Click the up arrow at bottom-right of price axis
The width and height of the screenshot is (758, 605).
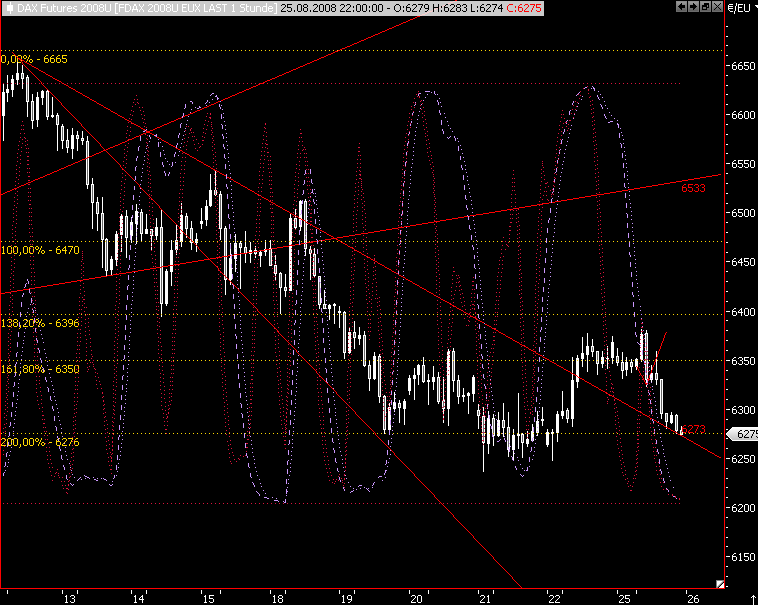[x=754, y=600]
